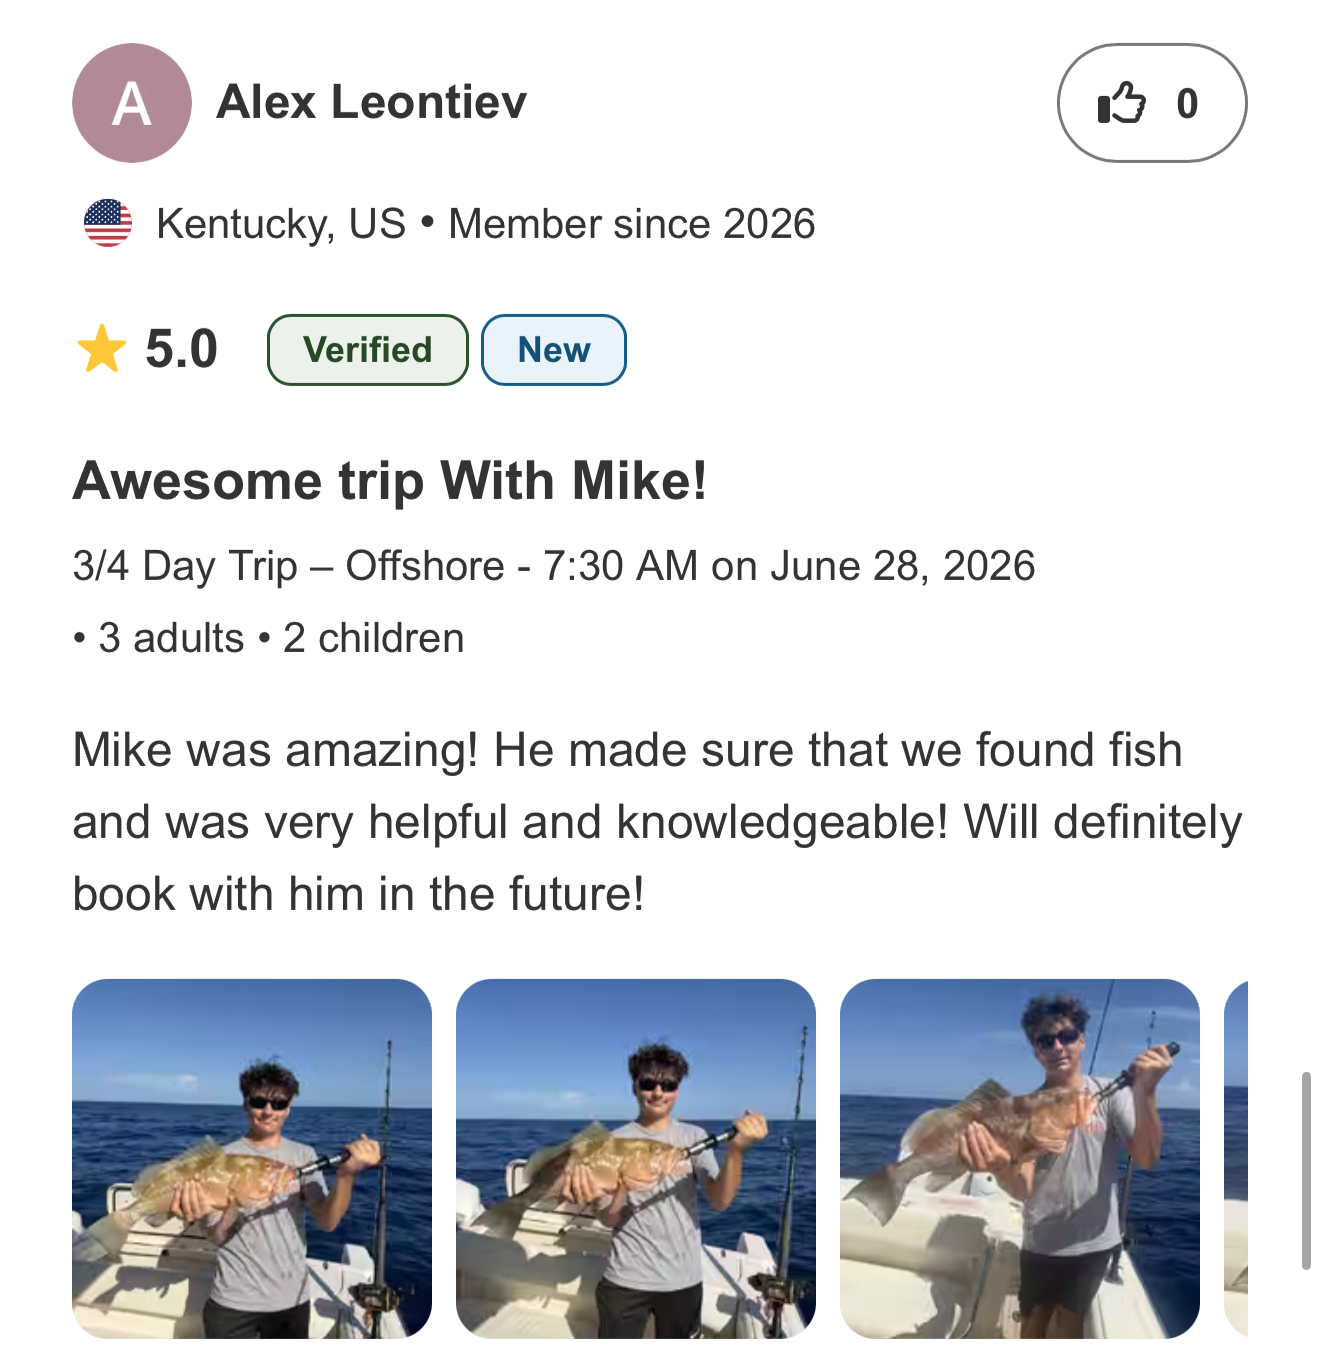Image resolution: width=1320 pixels, height=1372 pixels.
Task: Click the green Verified badge
Action: (x=368, y=350)
